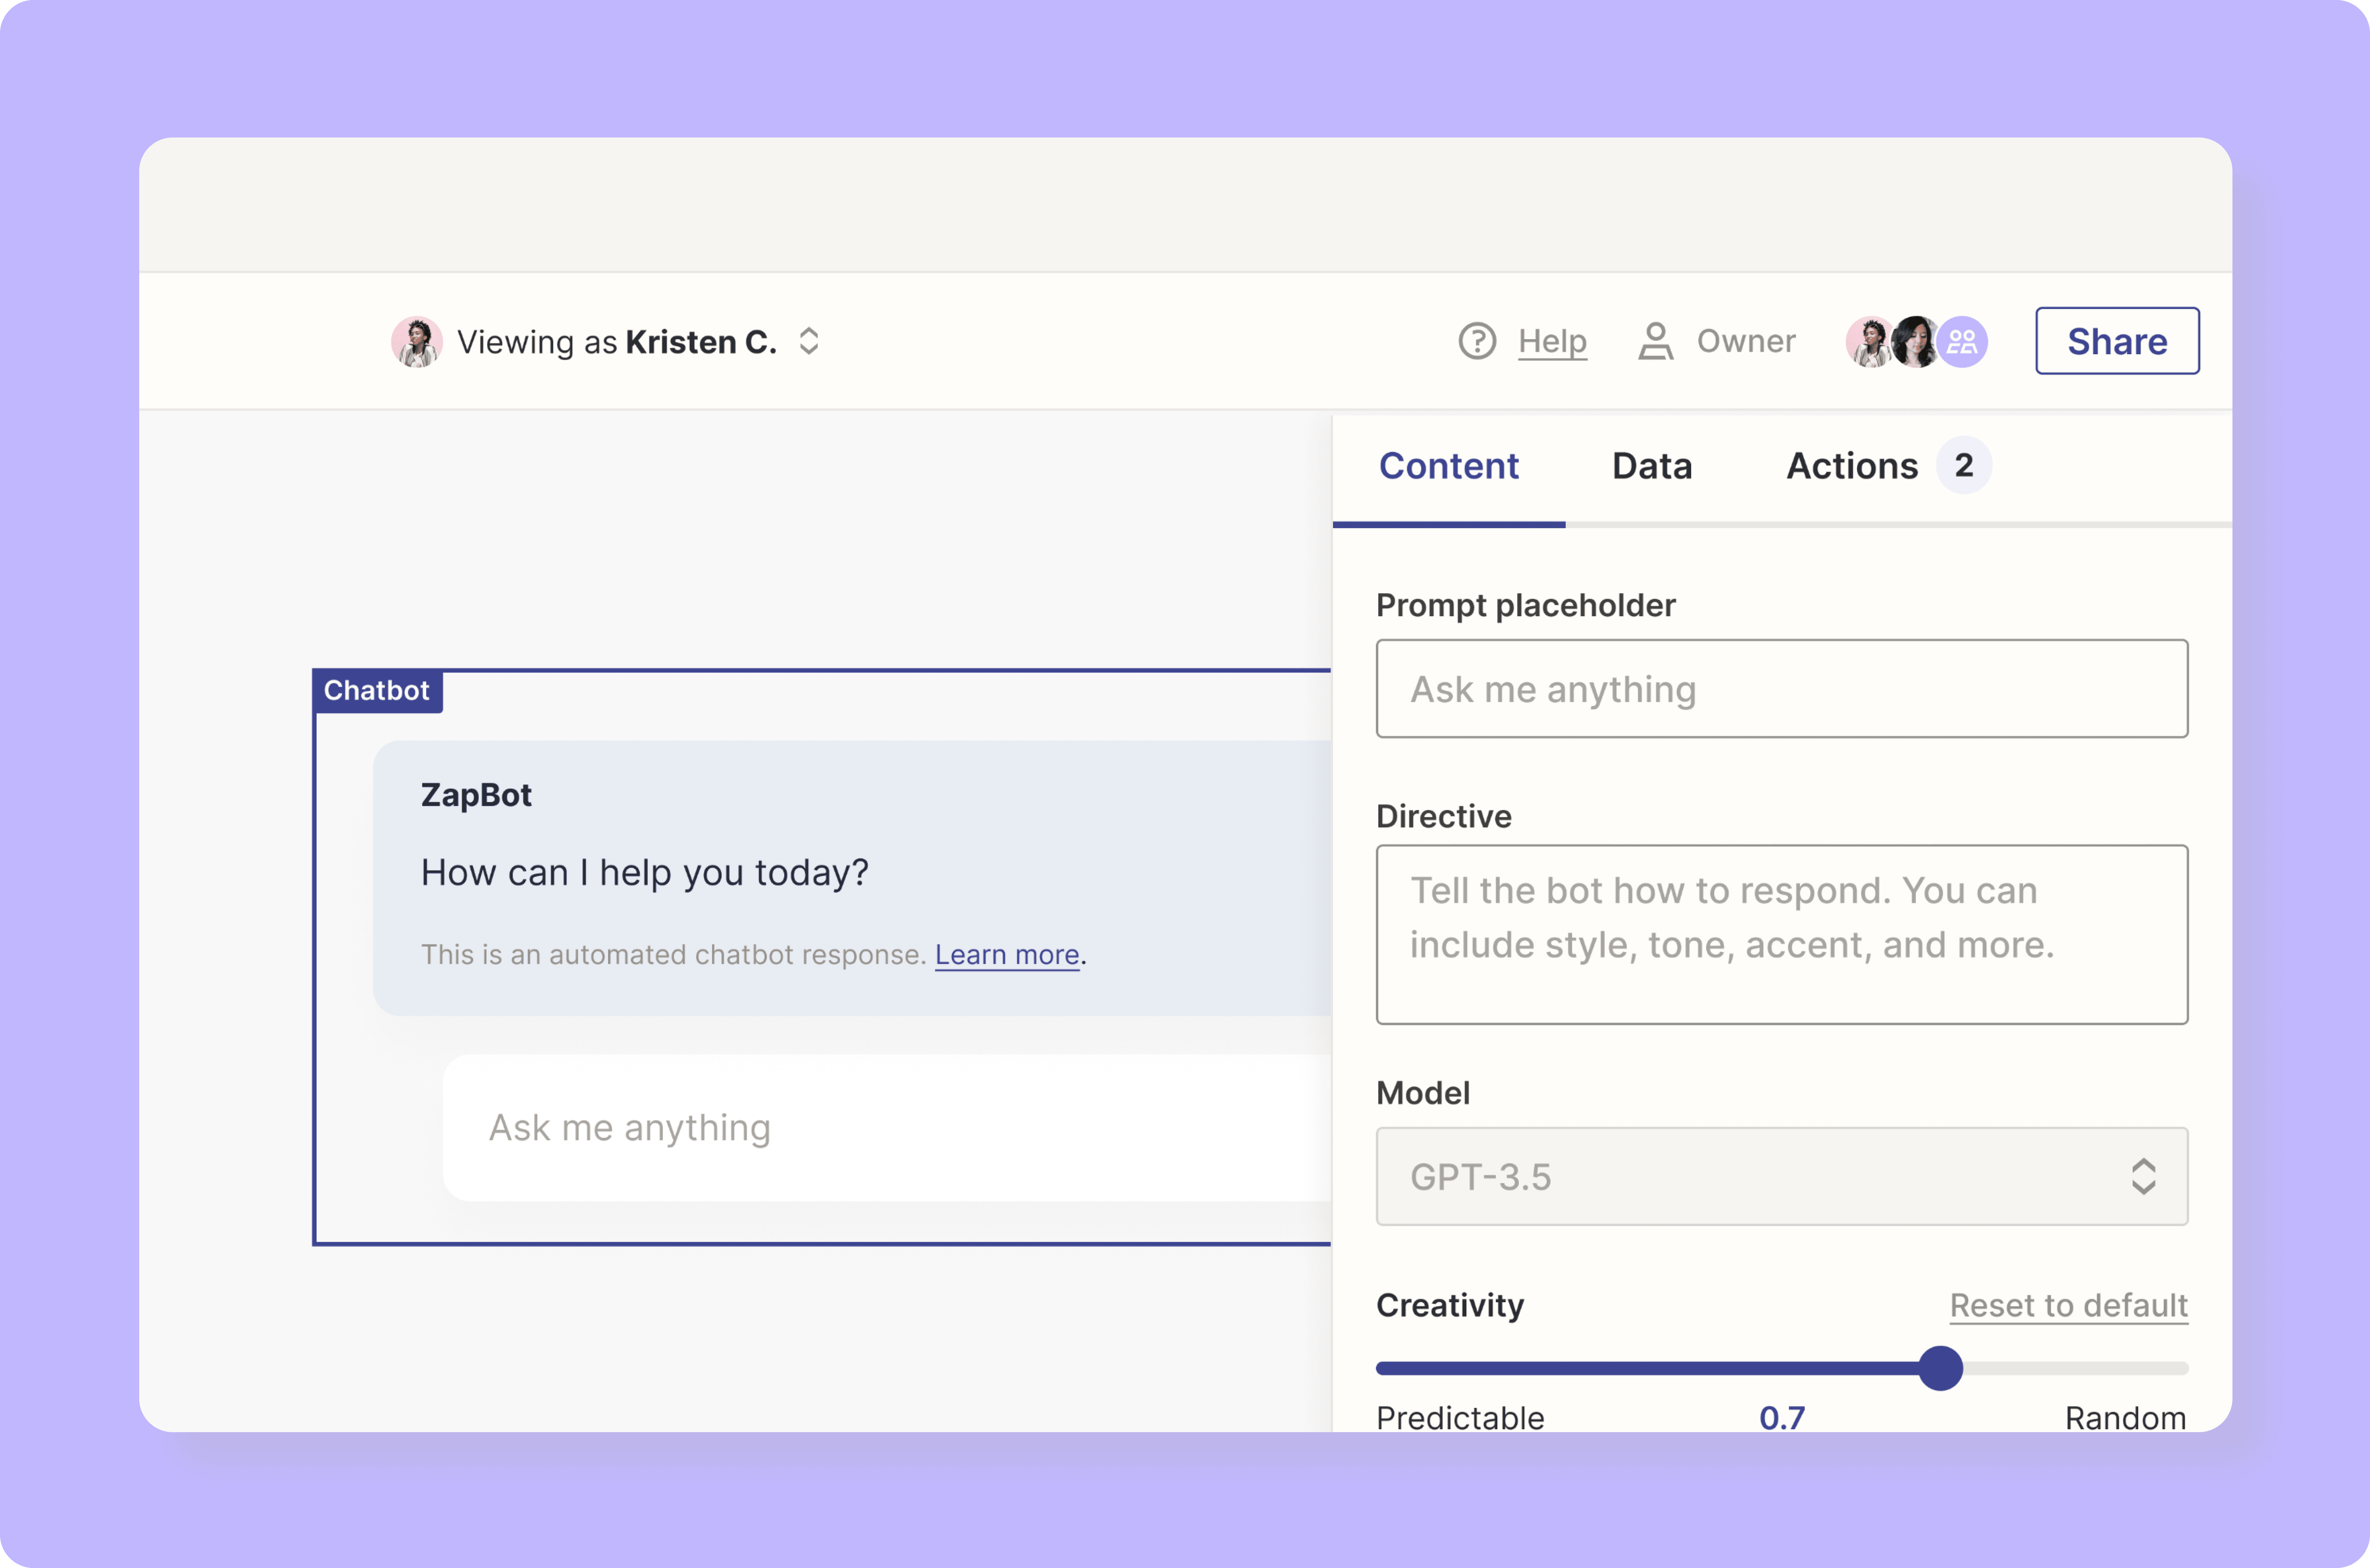2370x1568 pixels.
Task: Click the Creativity slider handle
Action: (1940, 1368)
